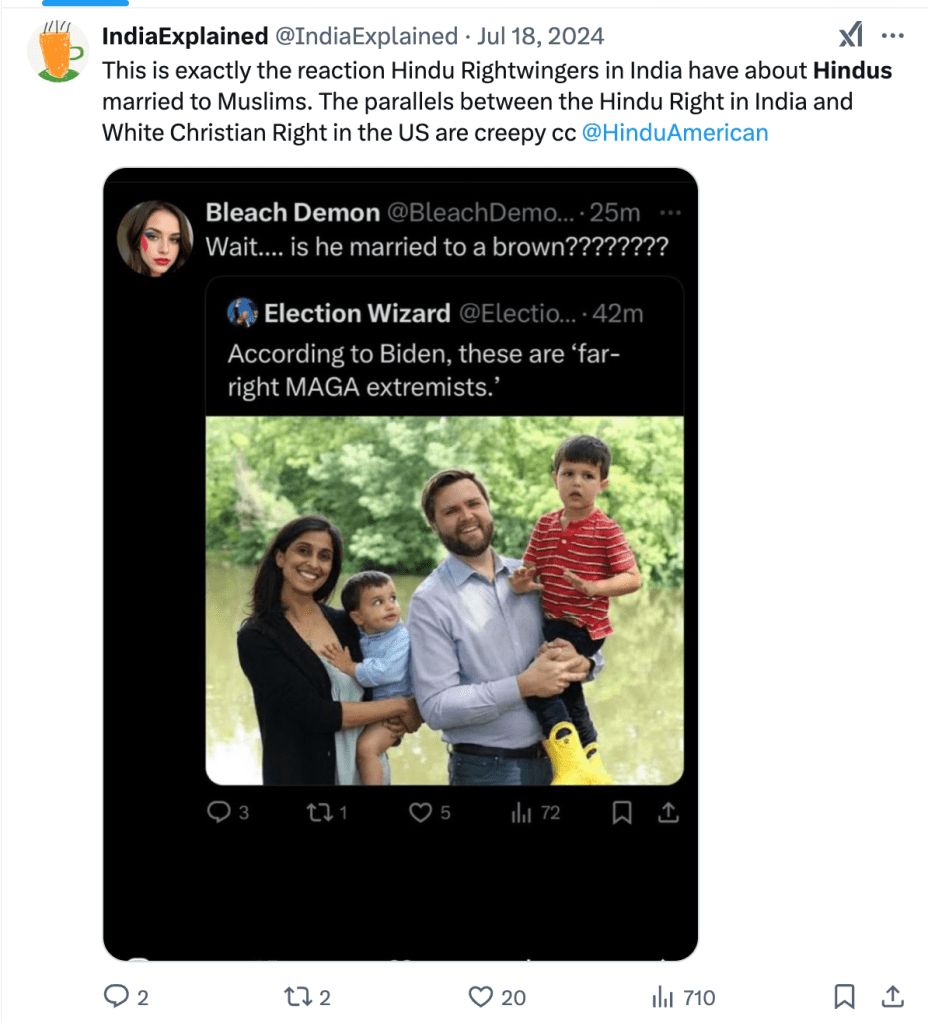928x1023 pixels.
Task: Reply to the IndiaExplained tweet
Action: [116, 996]
